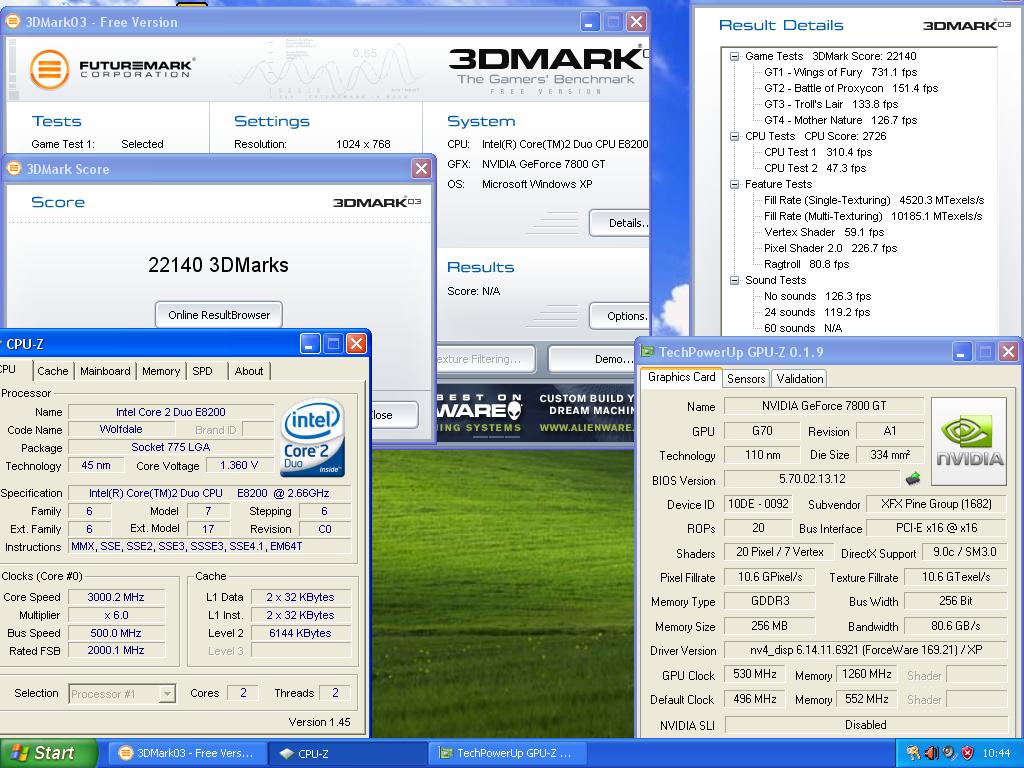1024x768 pixels.
Task: Switch to the Mainboard tab
Action: click(x=105, y=371)
